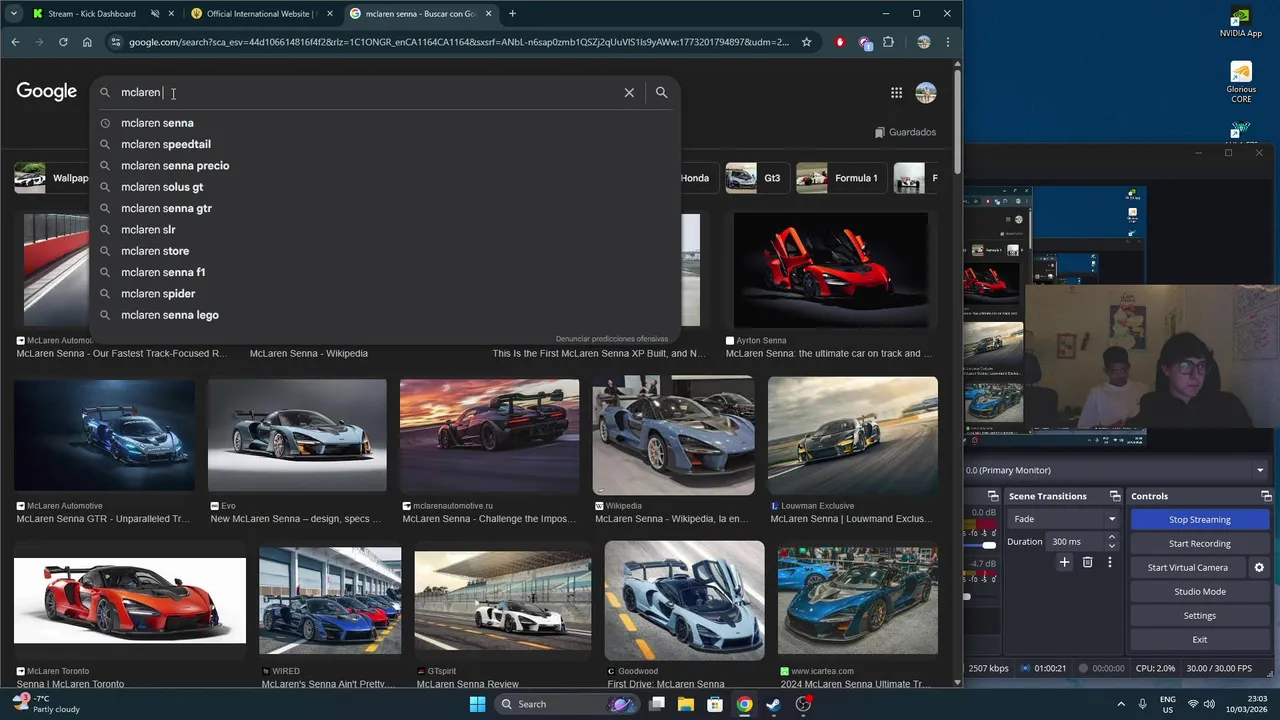Click Stop Streaming in OBS
Viewport: 1280px width, 720px height.
[x=1199, y=520]
